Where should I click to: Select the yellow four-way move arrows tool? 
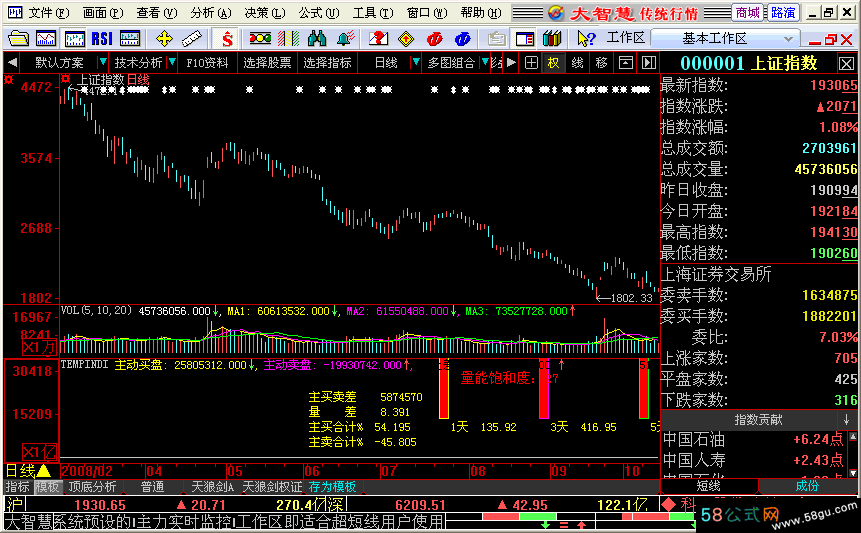(x=164, y=38)
